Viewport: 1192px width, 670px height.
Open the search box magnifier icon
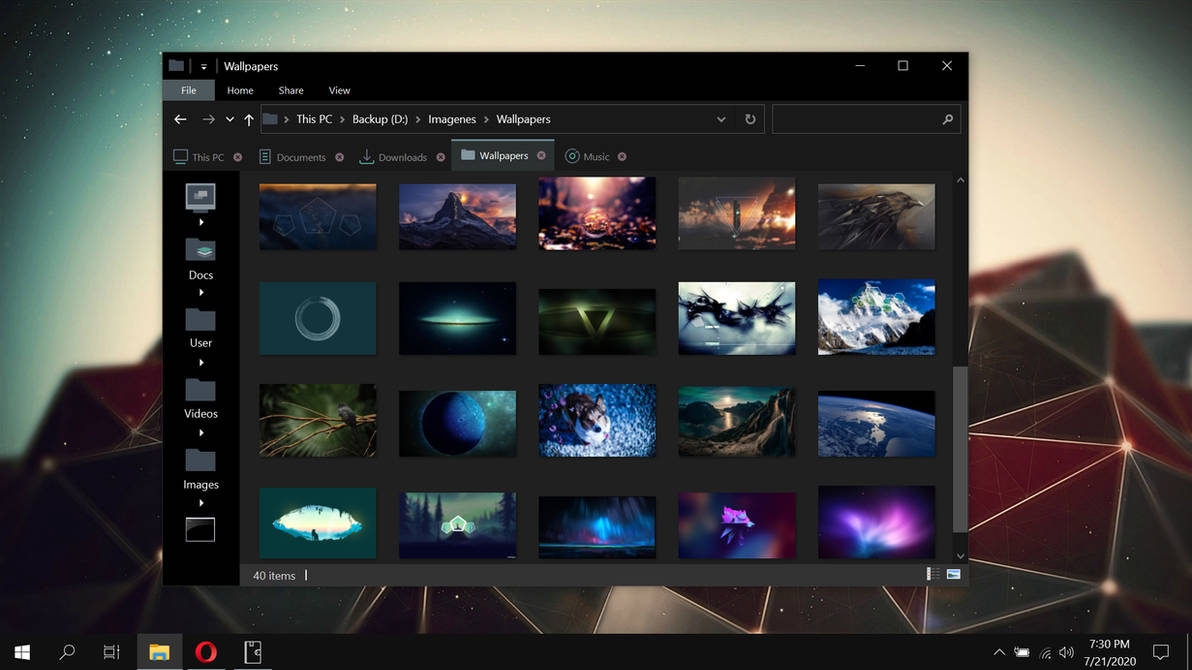coord(946,119)
